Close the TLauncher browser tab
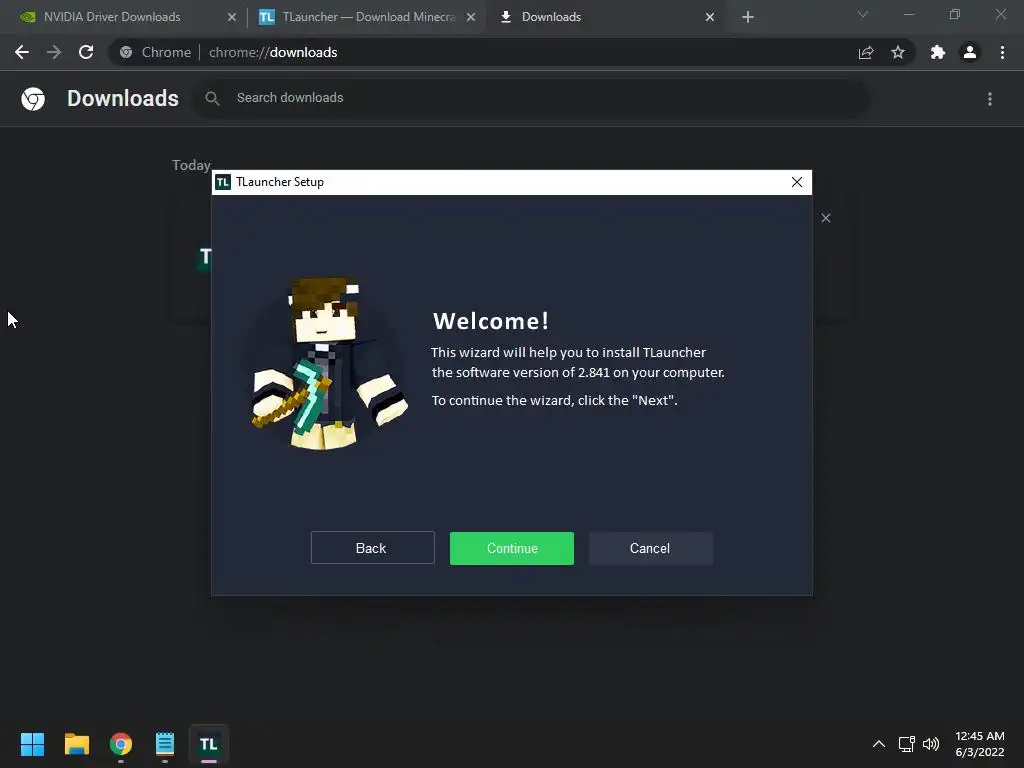The height and width of the screenshot is (768, 1024). pyautogui.click(x=471, y=17)
